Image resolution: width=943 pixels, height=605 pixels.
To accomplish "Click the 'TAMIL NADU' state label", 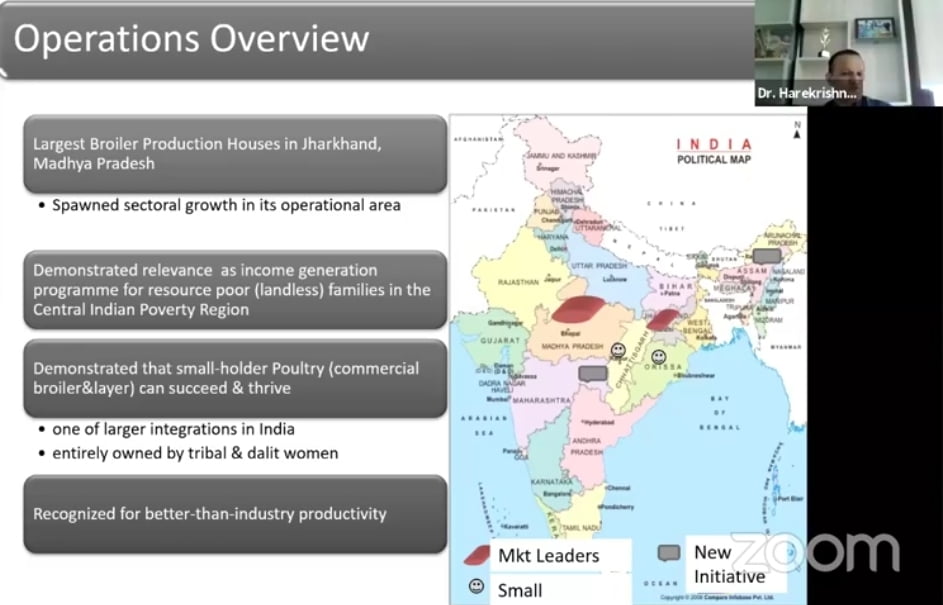I will tap(581, 528).
